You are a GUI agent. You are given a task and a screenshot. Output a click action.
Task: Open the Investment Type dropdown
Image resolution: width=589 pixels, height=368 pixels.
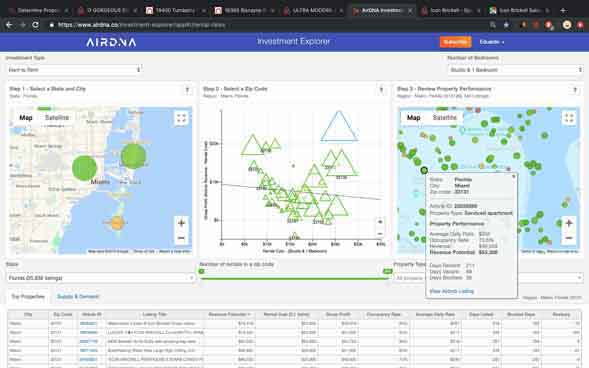coord(74,70)
